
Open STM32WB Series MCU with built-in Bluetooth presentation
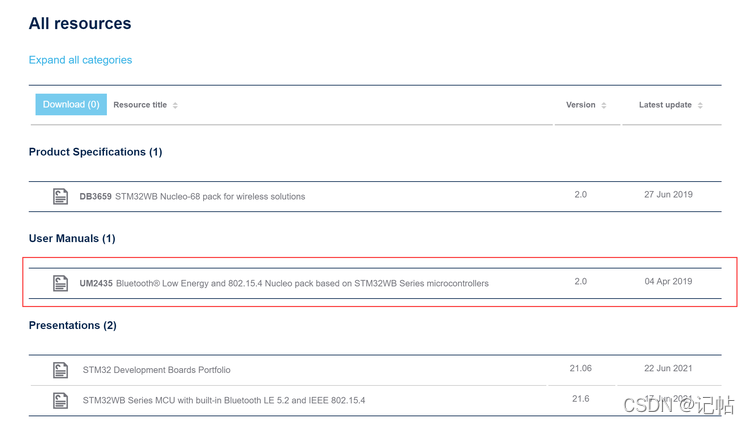point(224,400)
